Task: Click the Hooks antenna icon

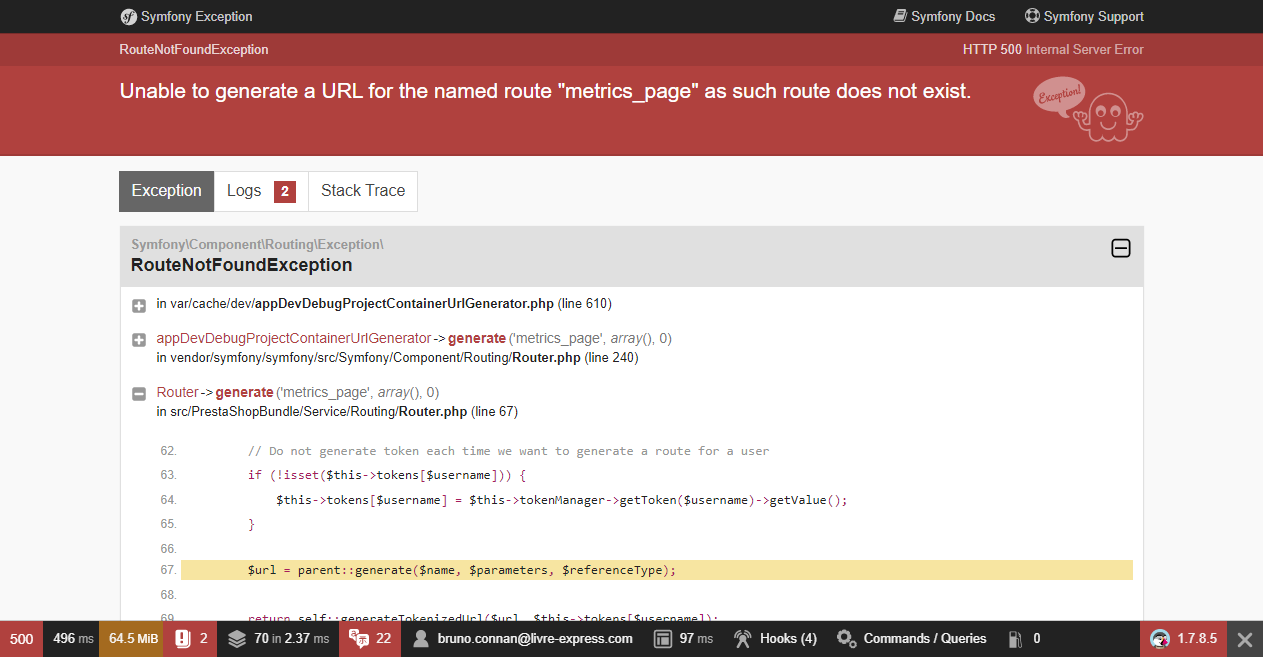Action: click(x=743, y=639)
